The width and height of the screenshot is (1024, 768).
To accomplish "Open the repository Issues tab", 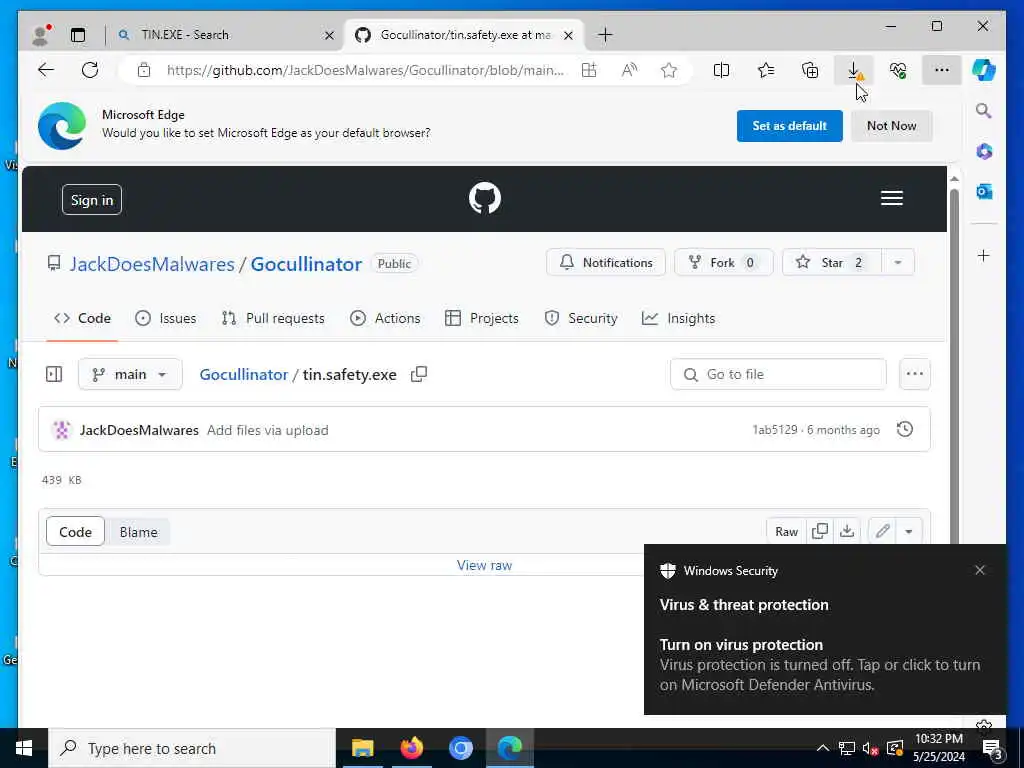I will coord(165,318).
